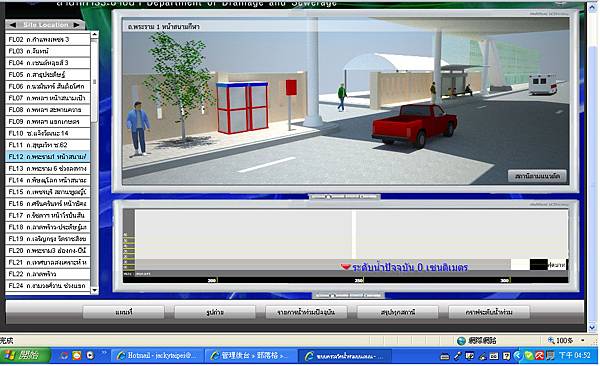The image size is (600, 366).
Task: Click the left arrow beside Site Location
Action: (13, 25)
